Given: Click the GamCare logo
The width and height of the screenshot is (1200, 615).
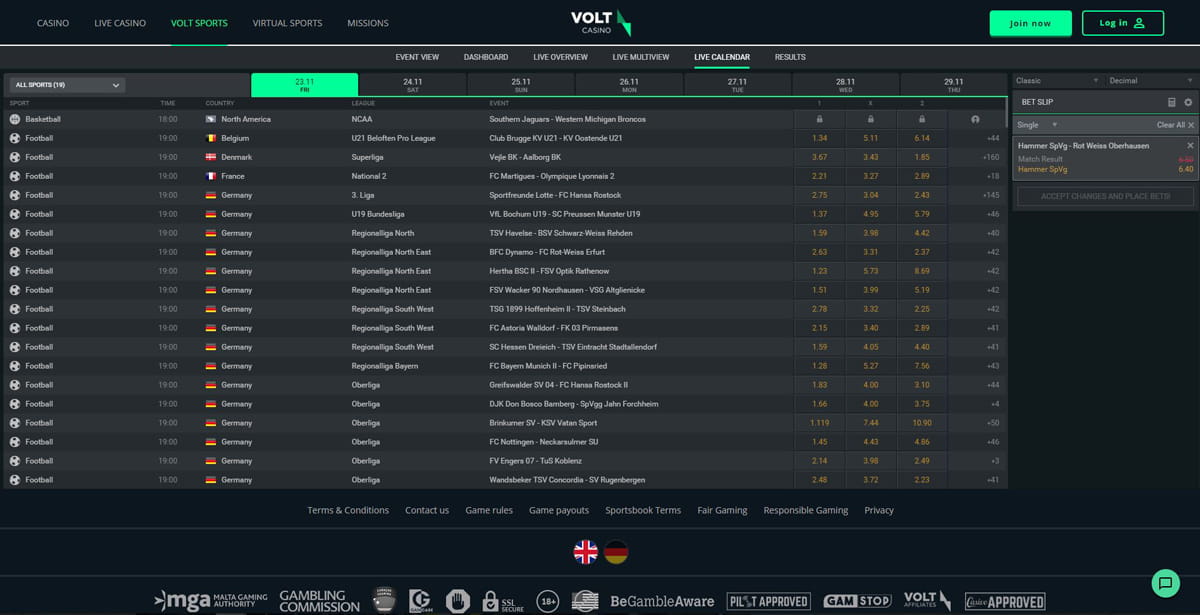Looking at the screenshot, I should [421, 601].
